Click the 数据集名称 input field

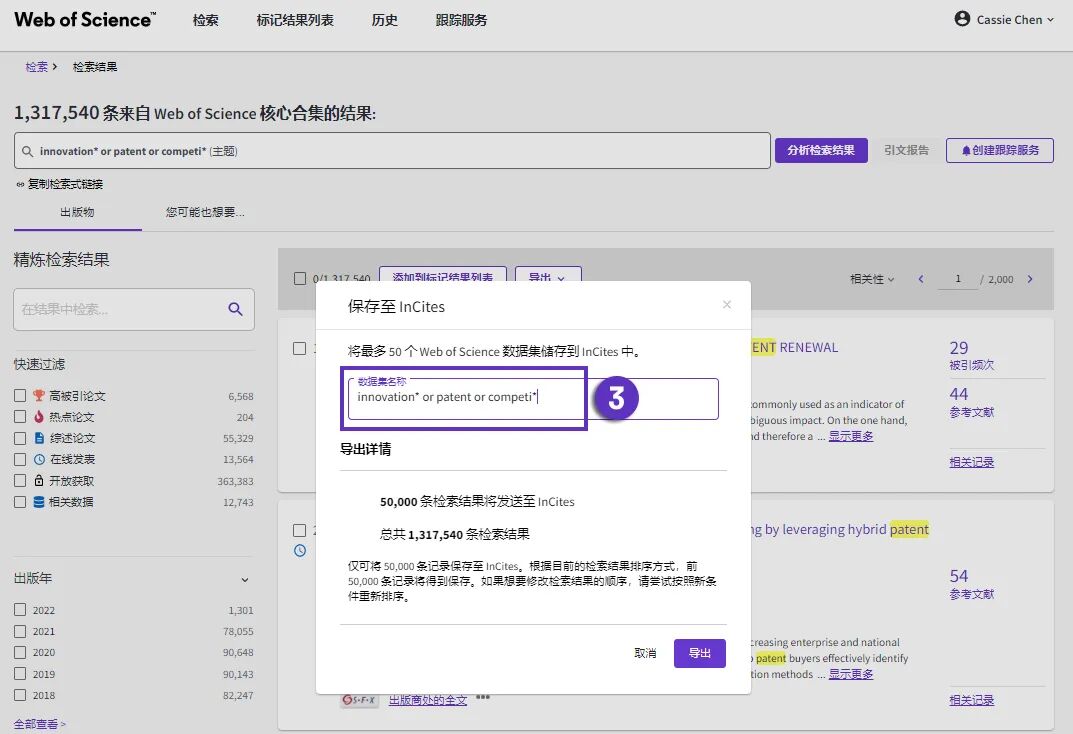point(533,398)
